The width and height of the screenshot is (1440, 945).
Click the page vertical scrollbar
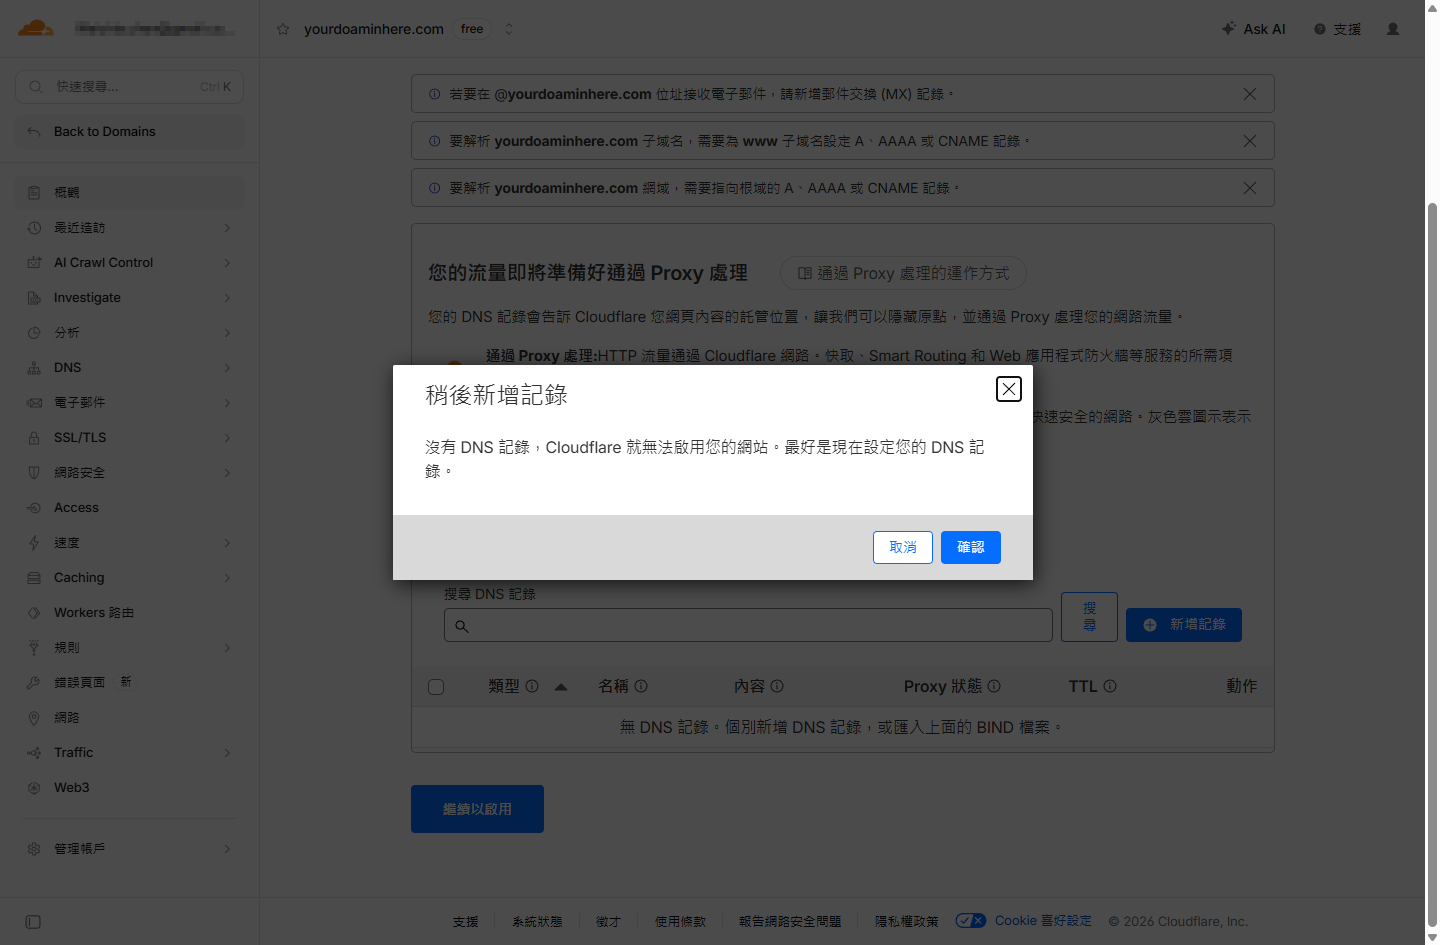(1432, 565)
